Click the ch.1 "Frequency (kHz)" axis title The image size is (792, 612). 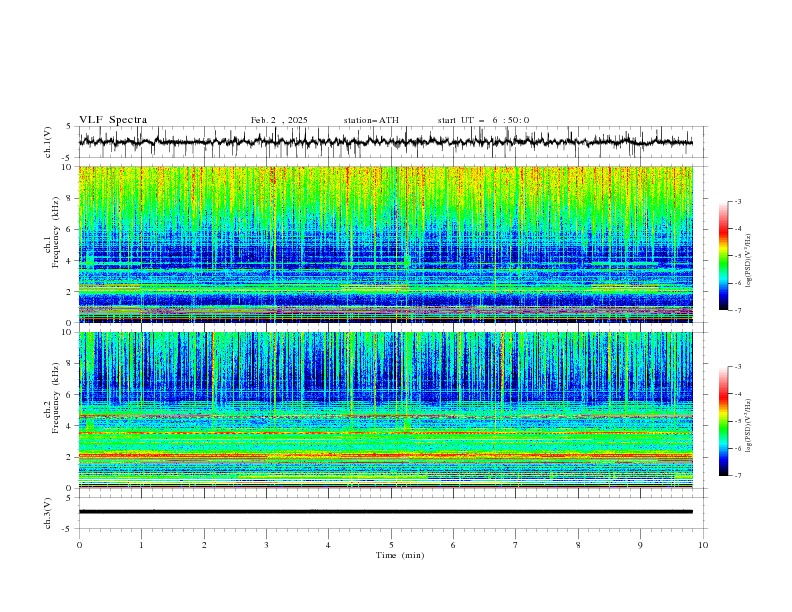coord(56,232)
